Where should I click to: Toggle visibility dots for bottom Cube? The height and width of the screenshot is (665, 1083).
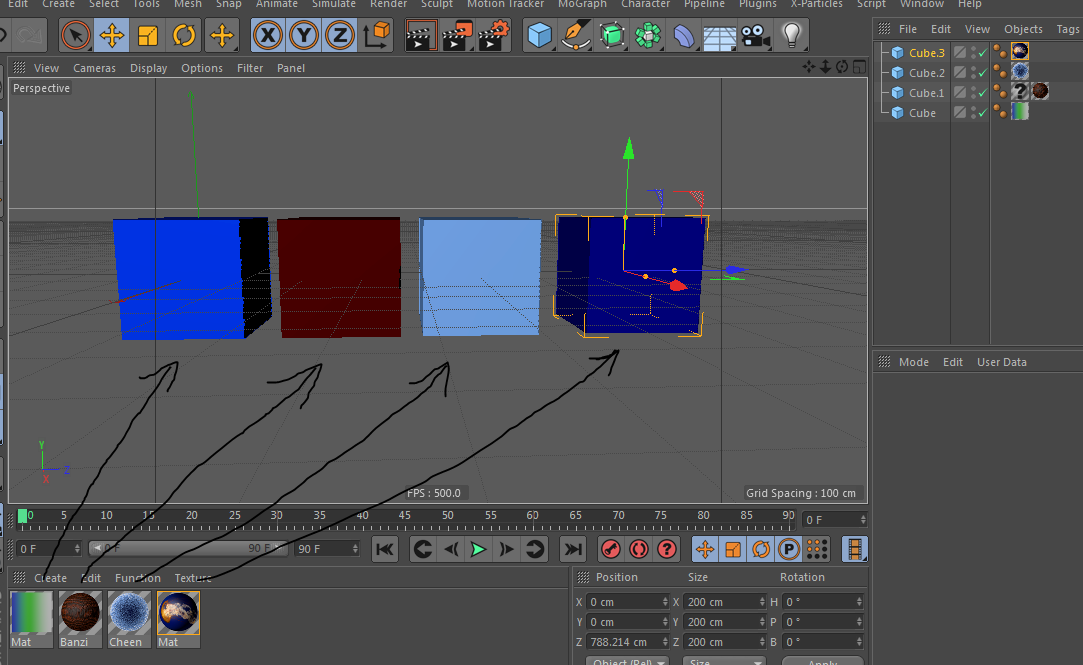(973, 113)
